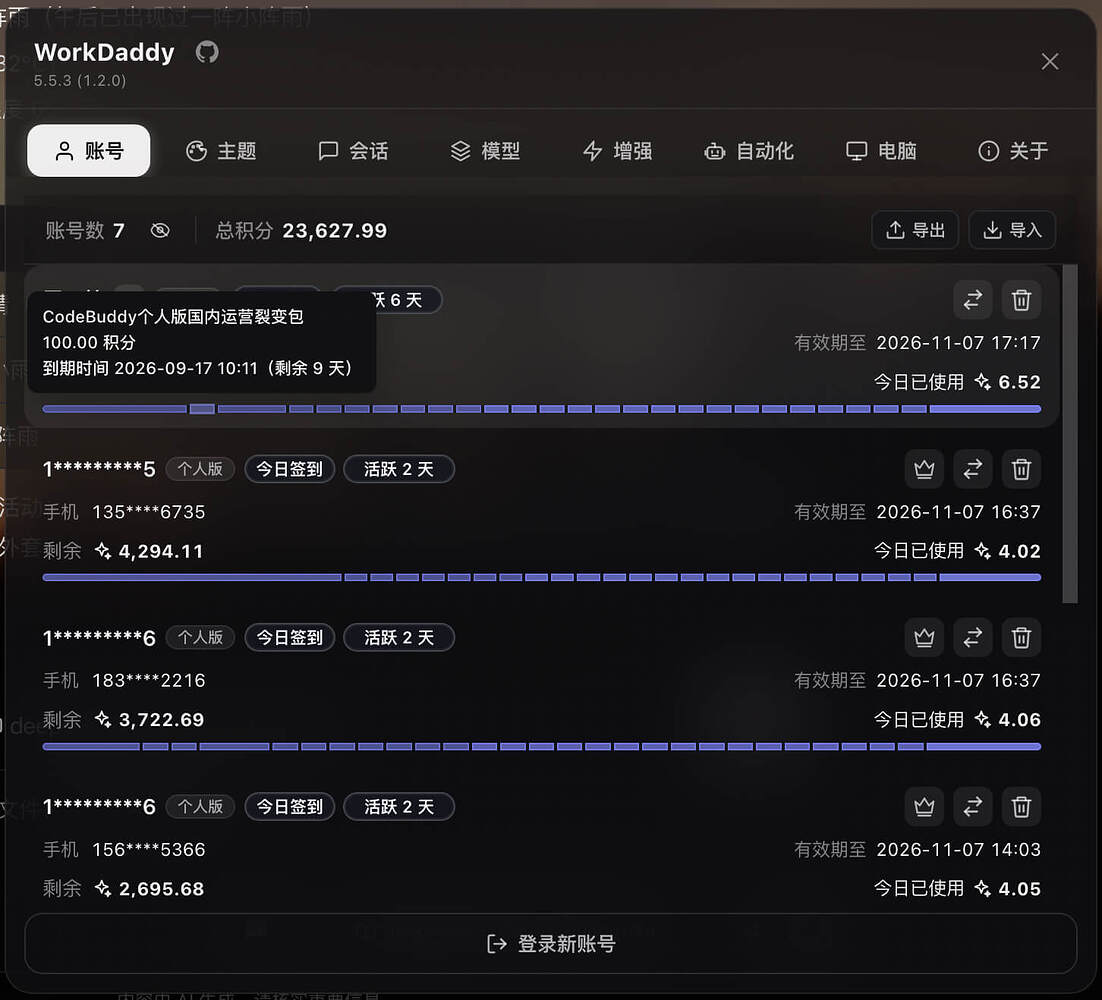Delete the account with phone 135****6735
Image resolution: width=1102 pixels, height=1000 pixels.
click(1021, 469)
